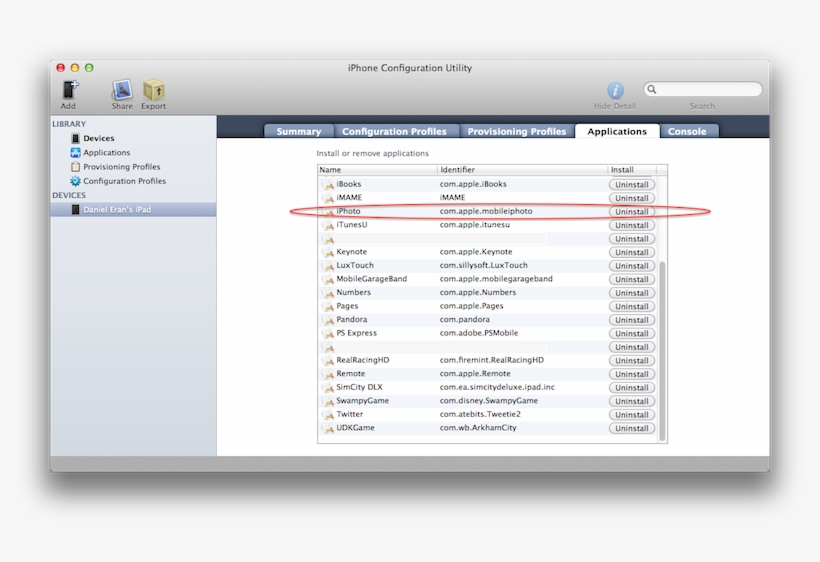Click the app icon beside LuxTouch
Viewport: 820px width, 562px height.
pos(328,266)
